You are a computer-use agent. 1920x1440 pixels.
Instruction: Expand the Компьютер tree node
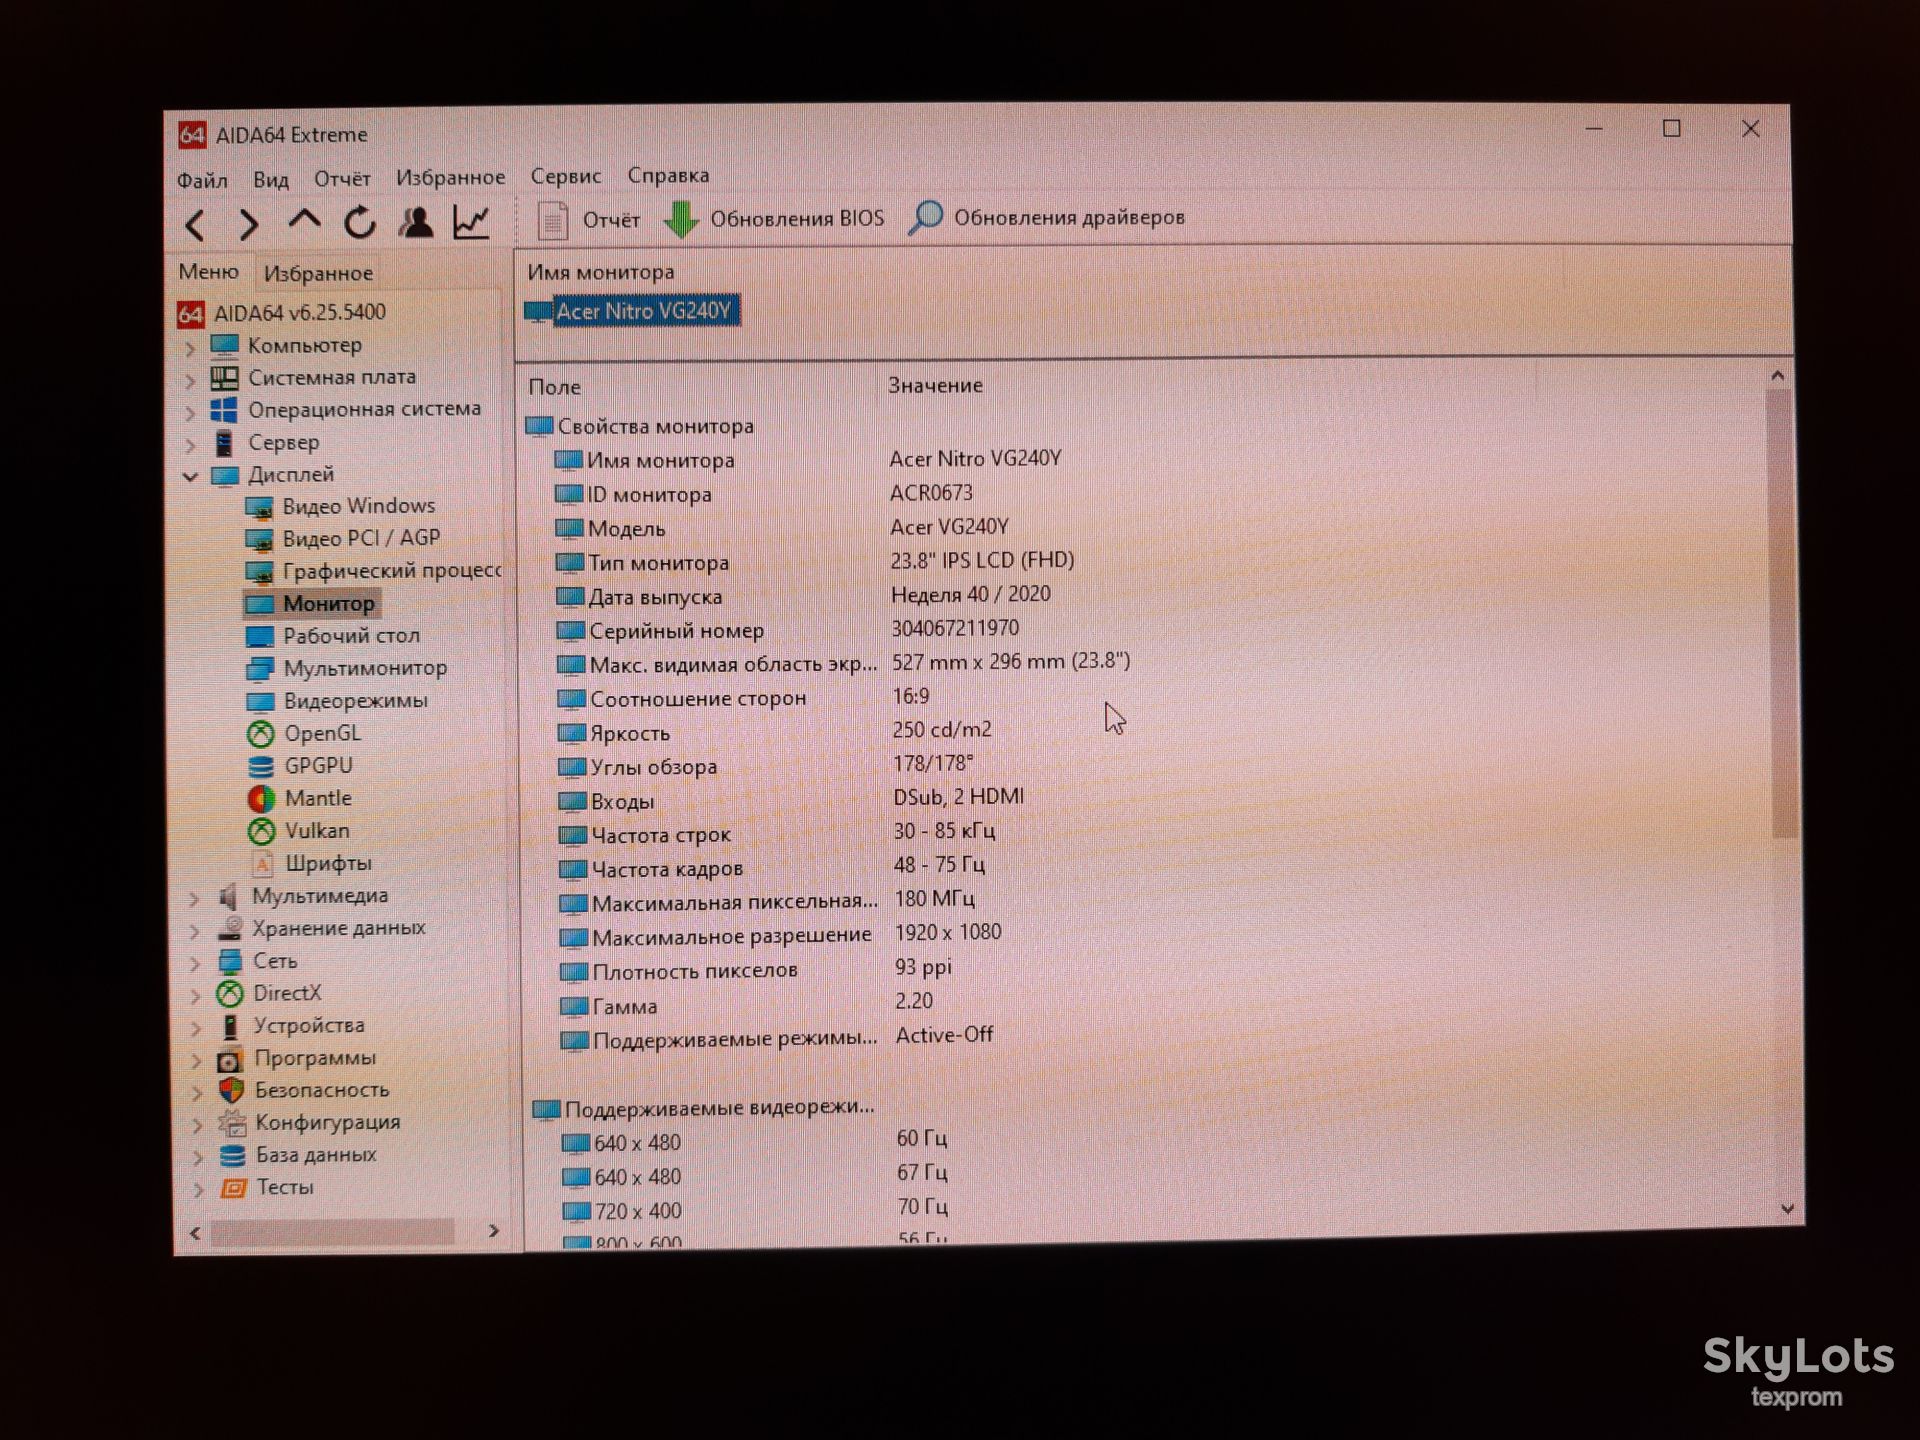coord(189,348)
